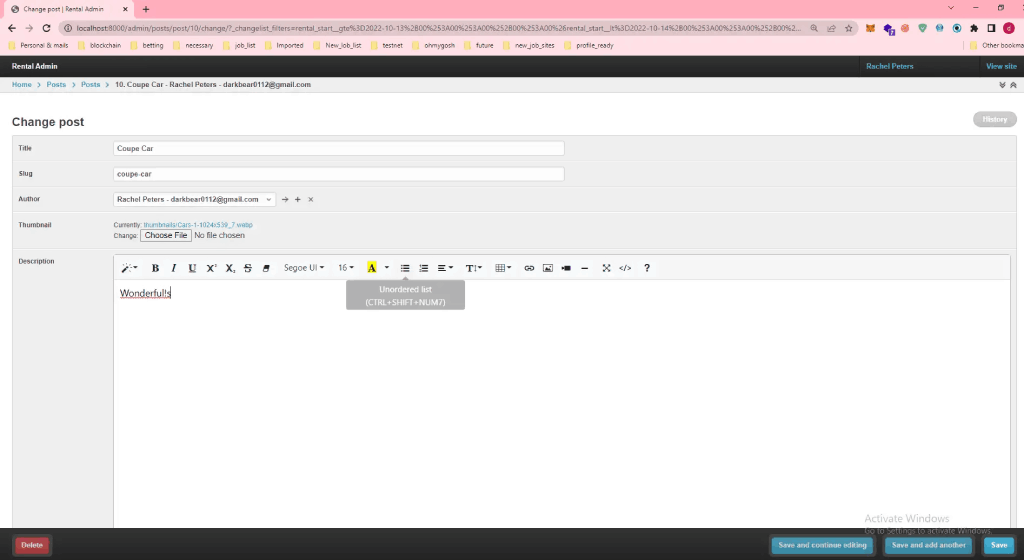Bookmark this page with star icon

[848, 28]
